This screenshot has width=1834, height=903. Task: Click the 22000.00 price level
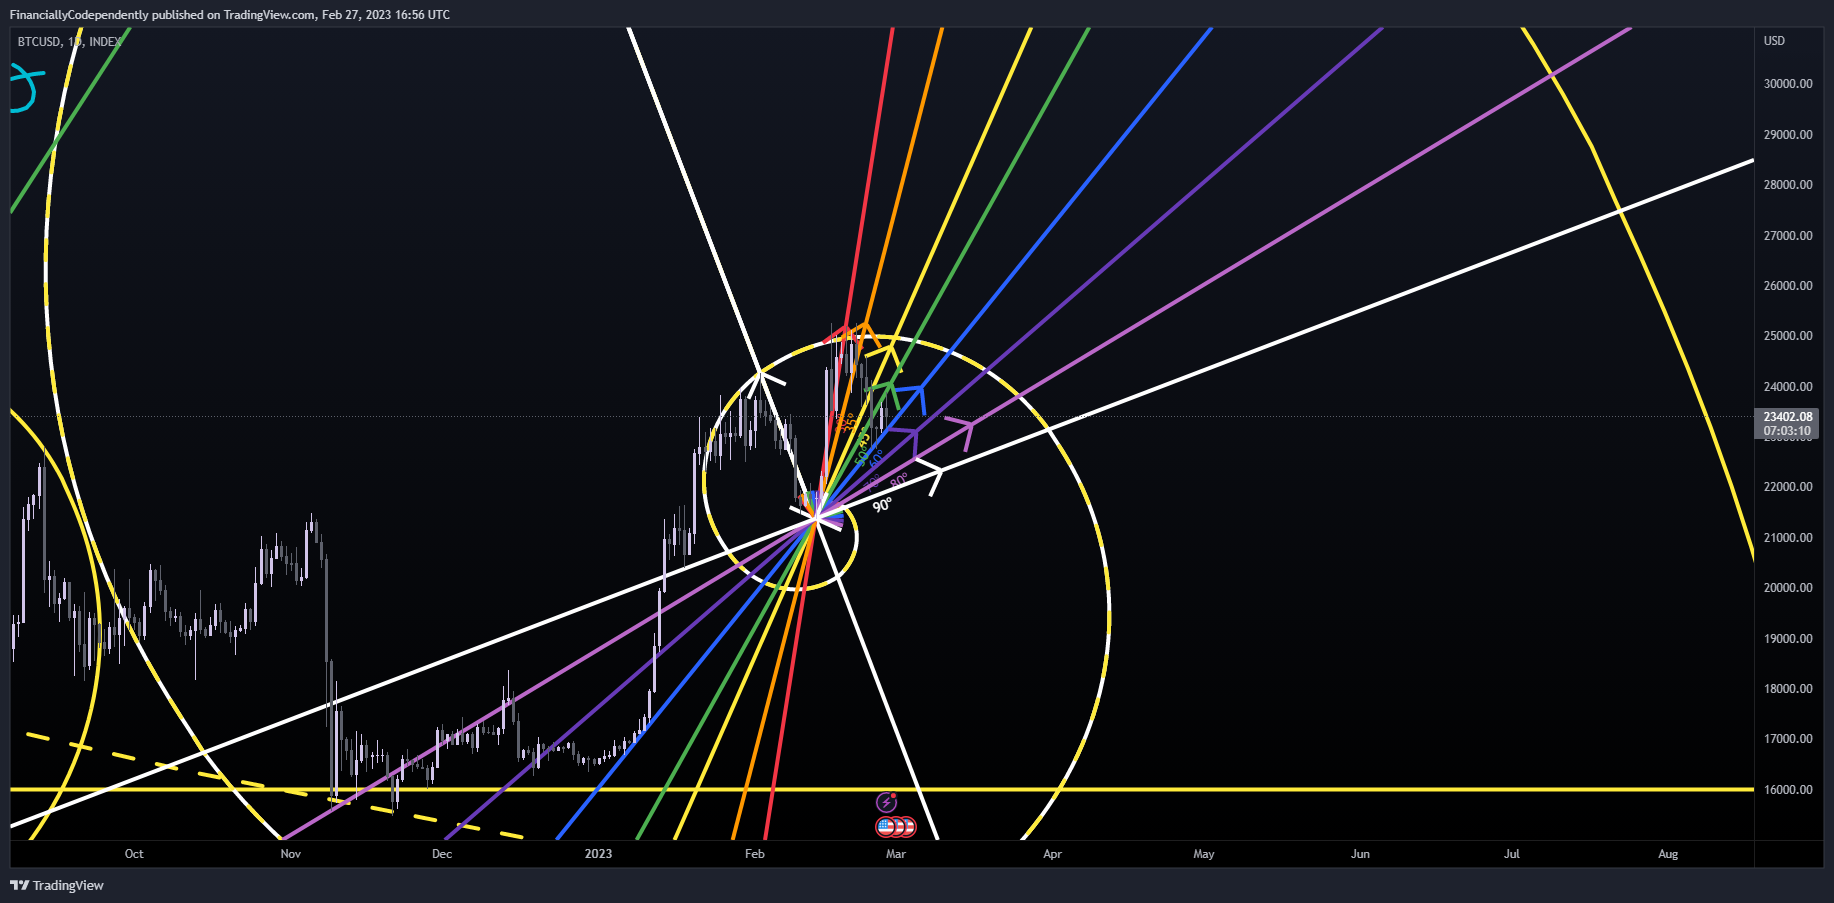[1788, 487]
